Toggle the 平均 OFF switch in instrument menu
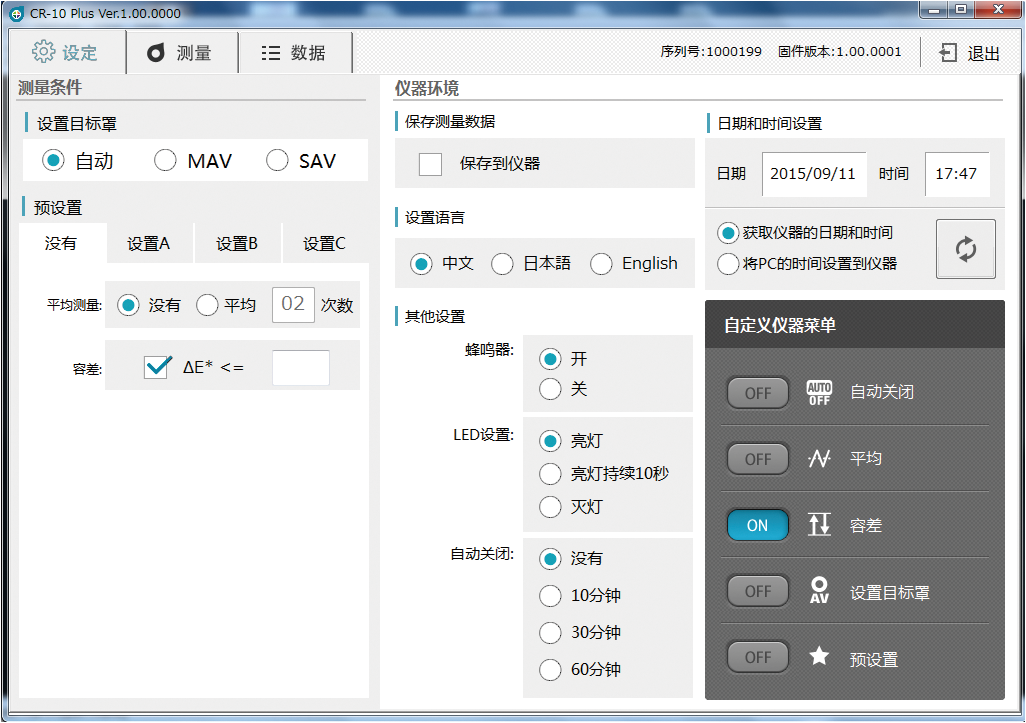This screenshot has height=723, width=1026. 758,459
